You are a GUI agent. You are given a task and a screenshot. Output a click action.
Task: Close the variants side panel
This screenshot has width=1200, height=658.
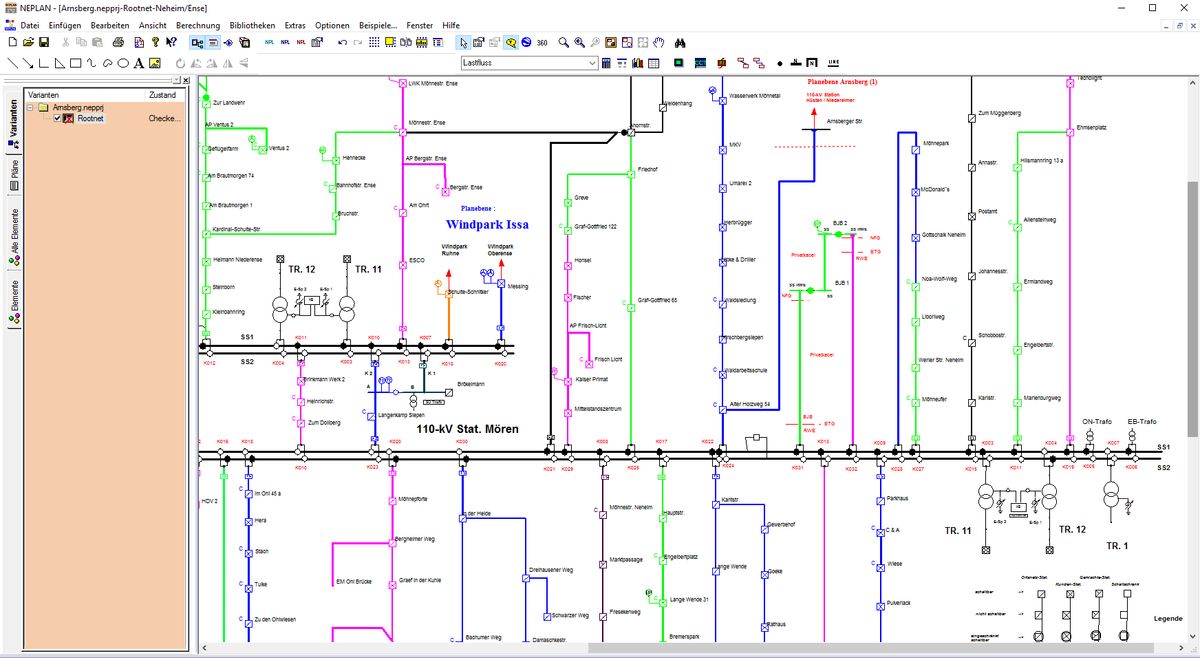point(183,80)
